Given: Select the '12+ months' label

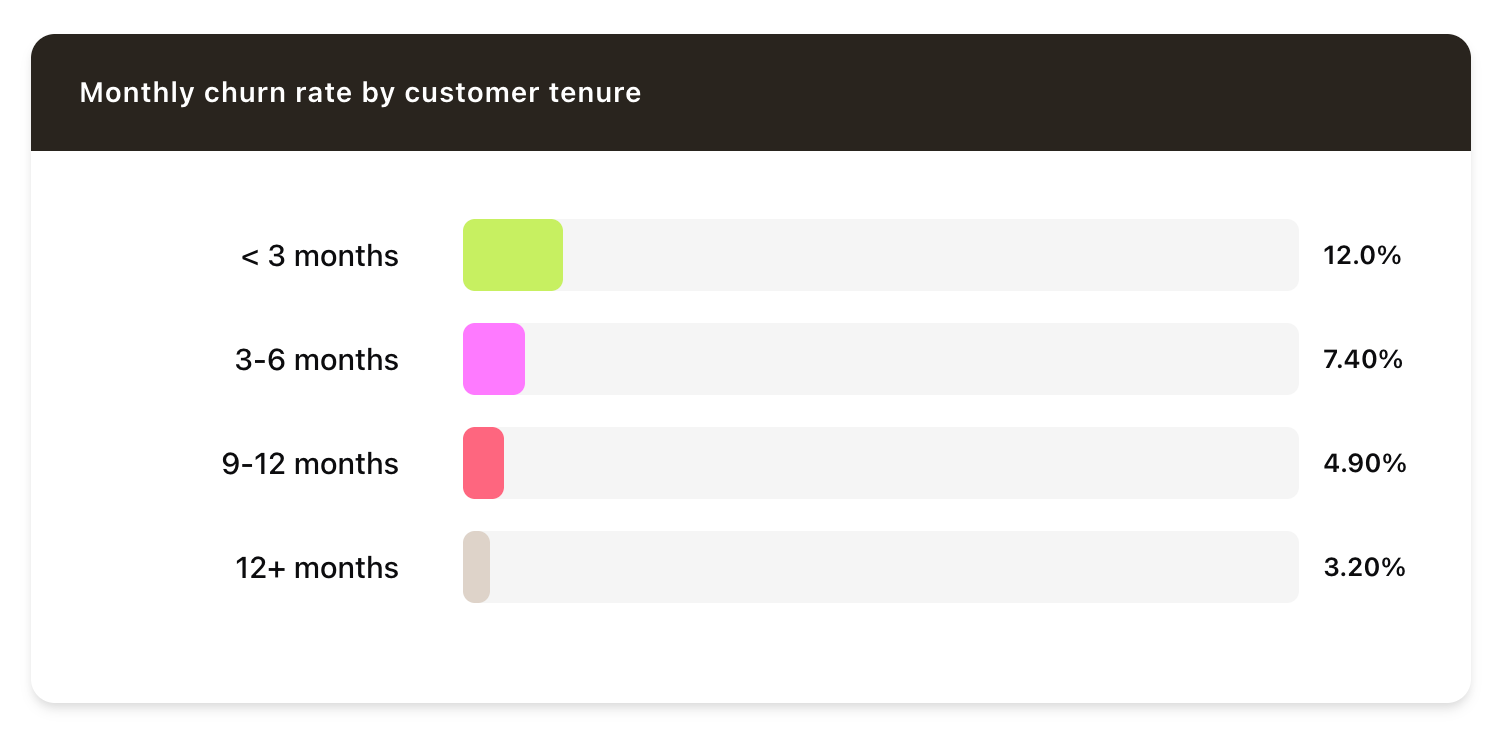Looking at the screenshot, I should click(317, 568).
